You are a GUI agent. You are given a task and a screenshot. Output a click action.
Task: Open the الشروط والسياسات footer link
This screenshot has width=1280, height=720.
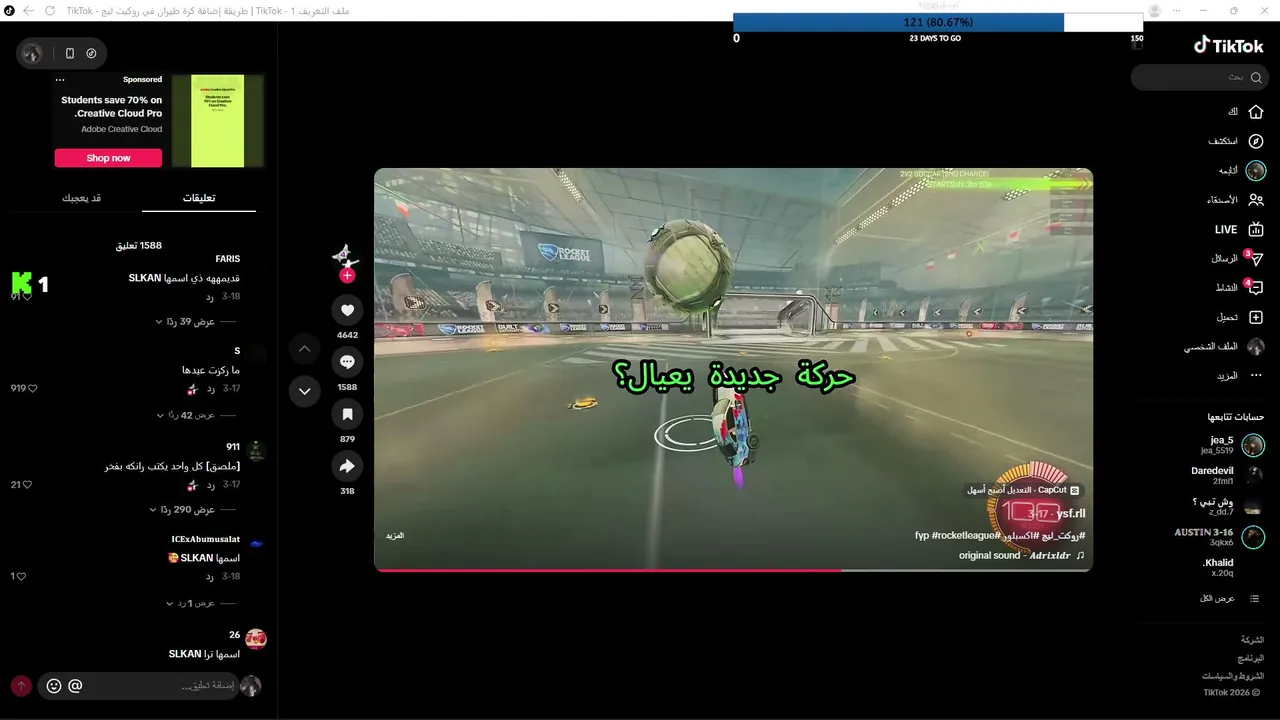(1232, 676)
